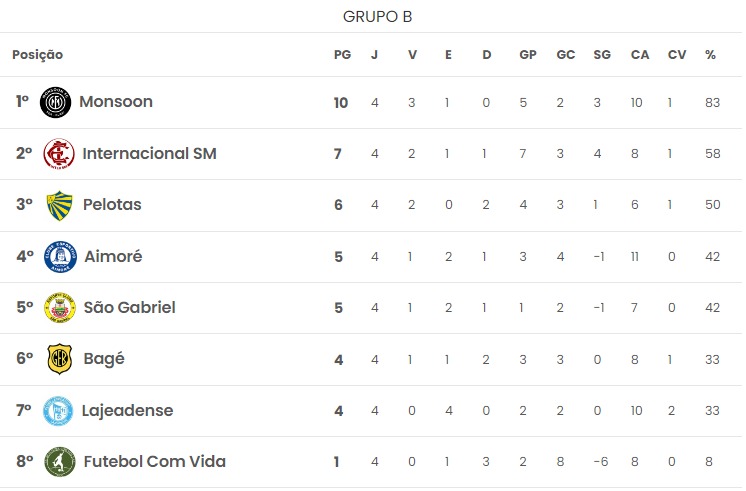The height and width of the screenshot is (491, 746).
Task: Click the GRUPO B title
Action: point(377,17)
